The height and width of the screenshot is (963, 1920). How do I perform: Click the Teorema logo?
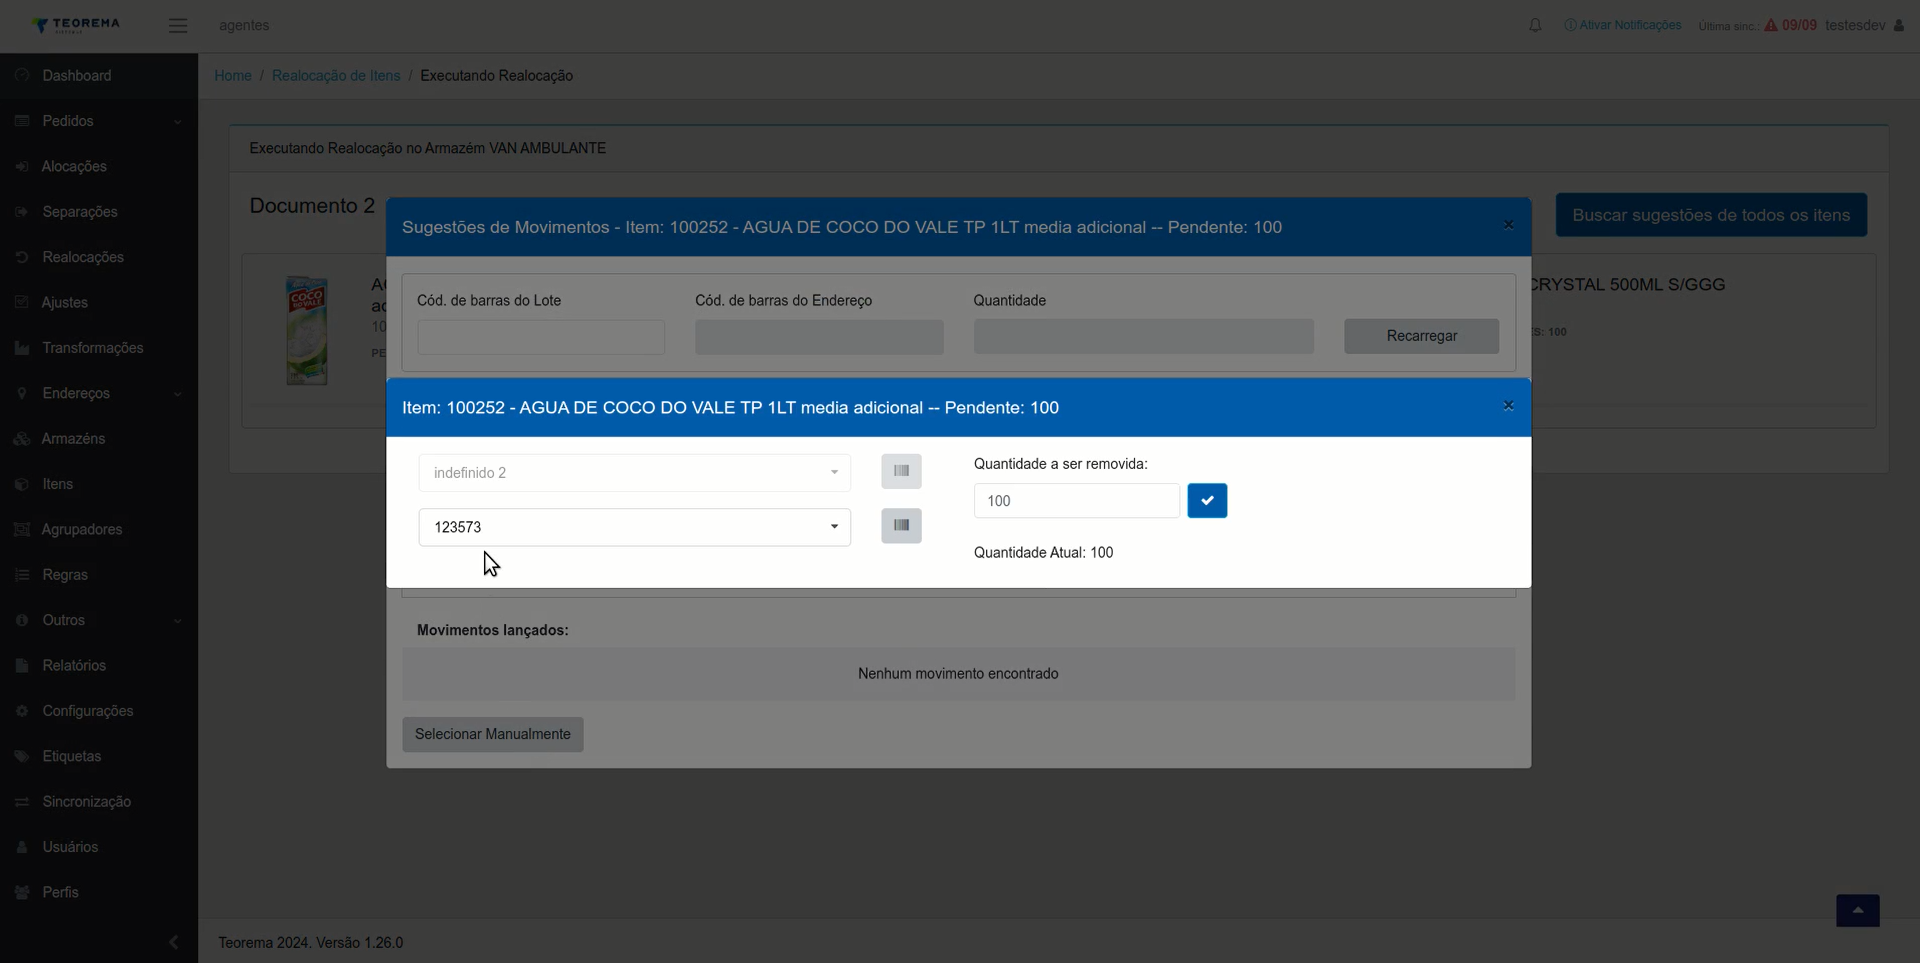[76, 25]
